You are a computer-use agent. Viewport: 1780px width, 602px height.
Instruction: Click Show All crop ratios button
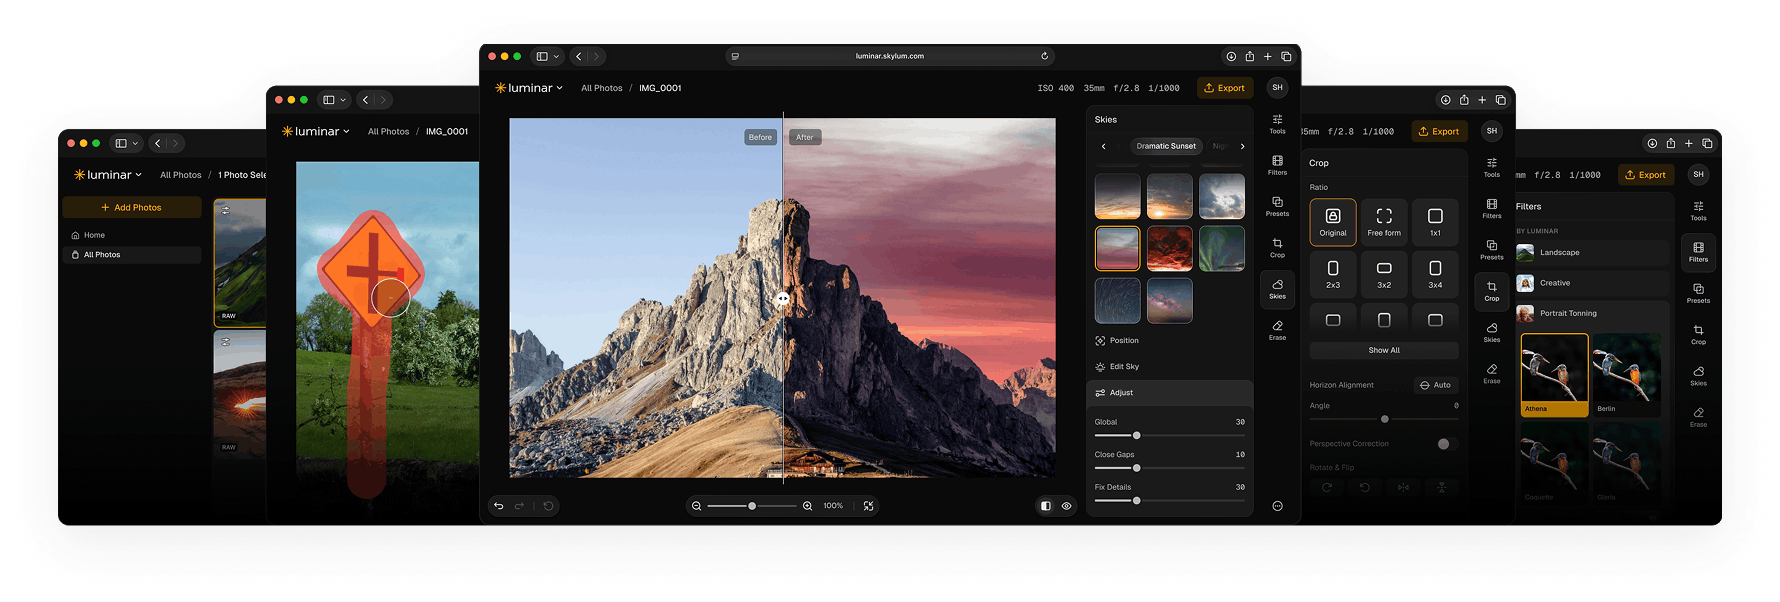click(1384, 350)
